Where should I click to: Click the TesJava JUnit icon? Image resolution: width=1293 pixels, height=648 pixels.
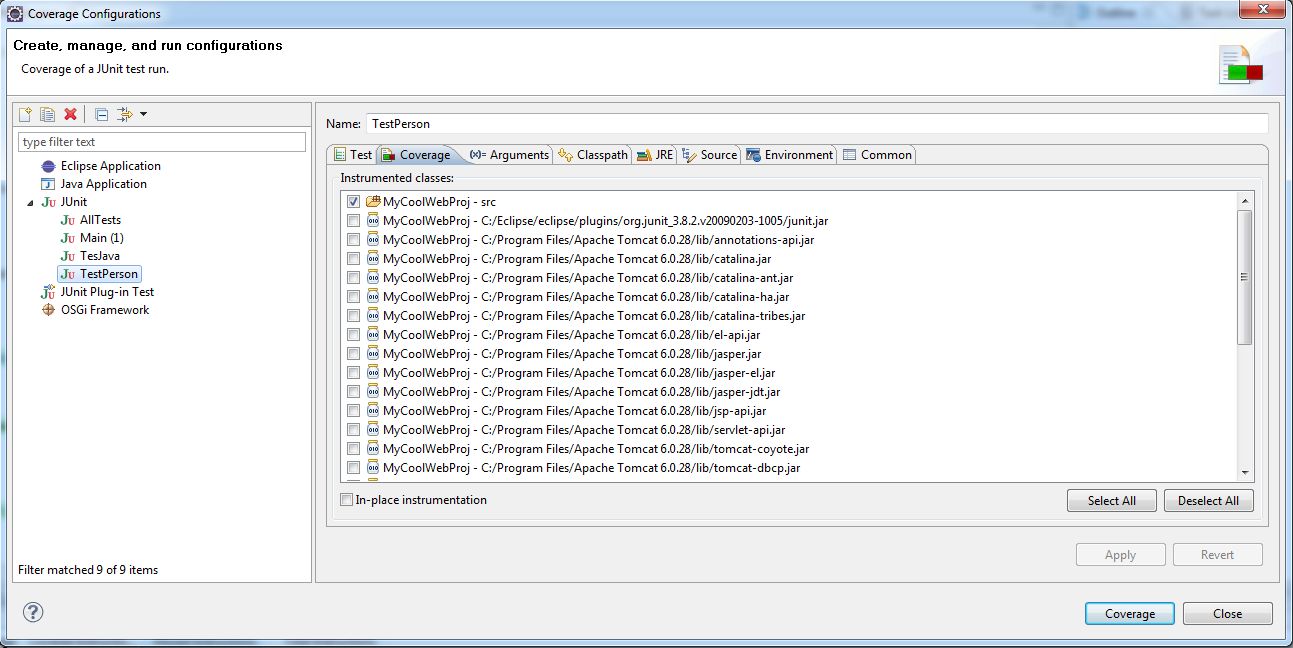[68, 256]
